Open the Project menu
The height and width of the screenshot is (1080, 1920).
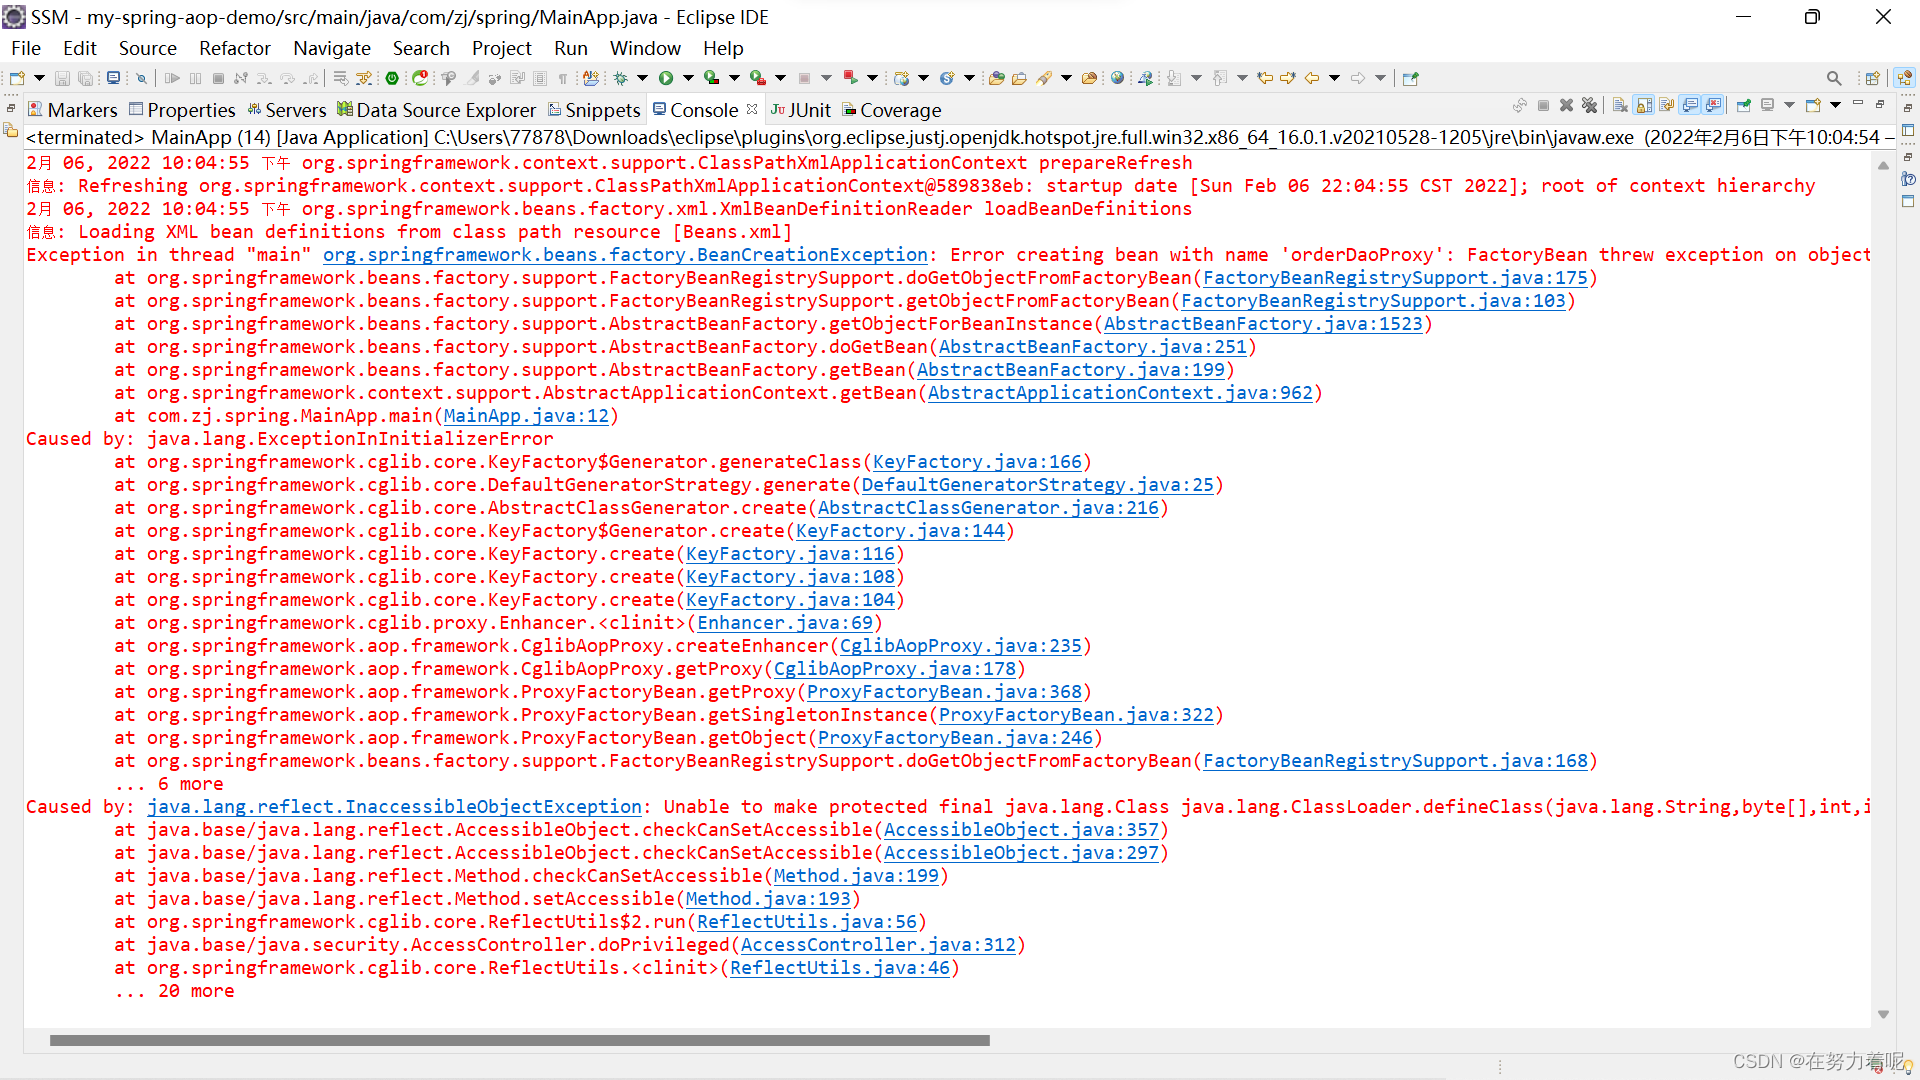[x=502, y=48]
